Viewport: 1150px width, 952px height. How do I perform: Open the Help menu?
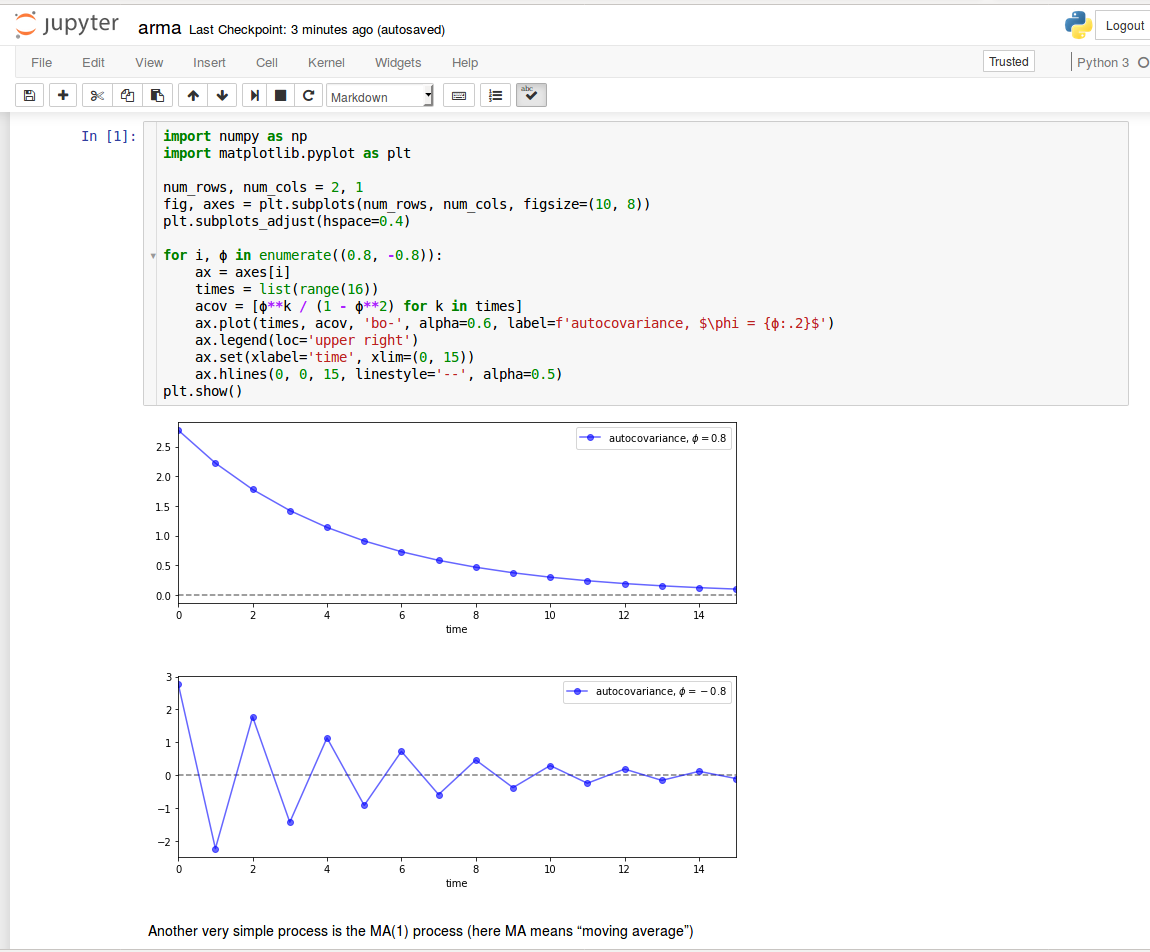click(x=465, y=62)
